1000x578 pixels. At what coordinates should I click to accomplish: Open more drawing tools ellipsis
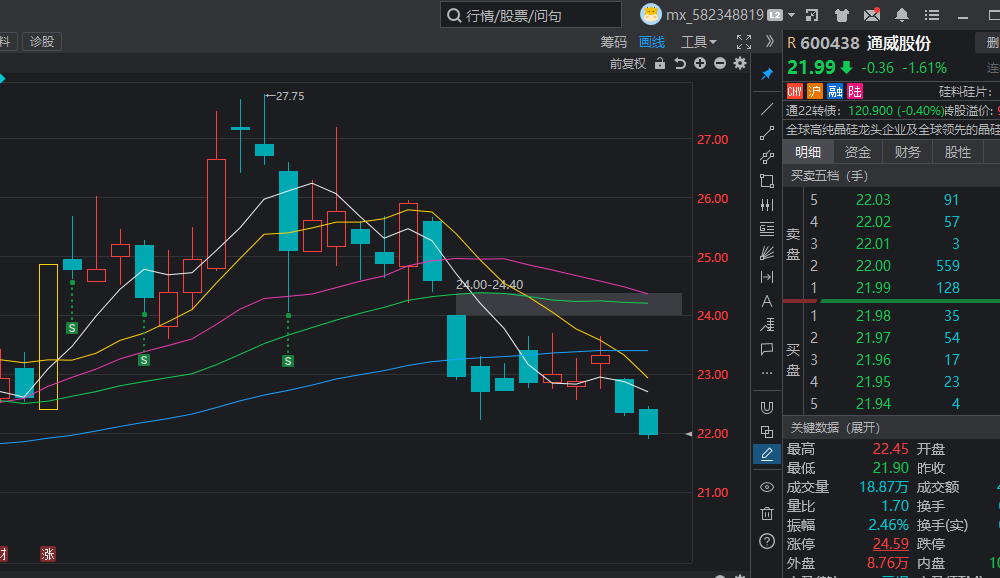[x=767, y=373]
